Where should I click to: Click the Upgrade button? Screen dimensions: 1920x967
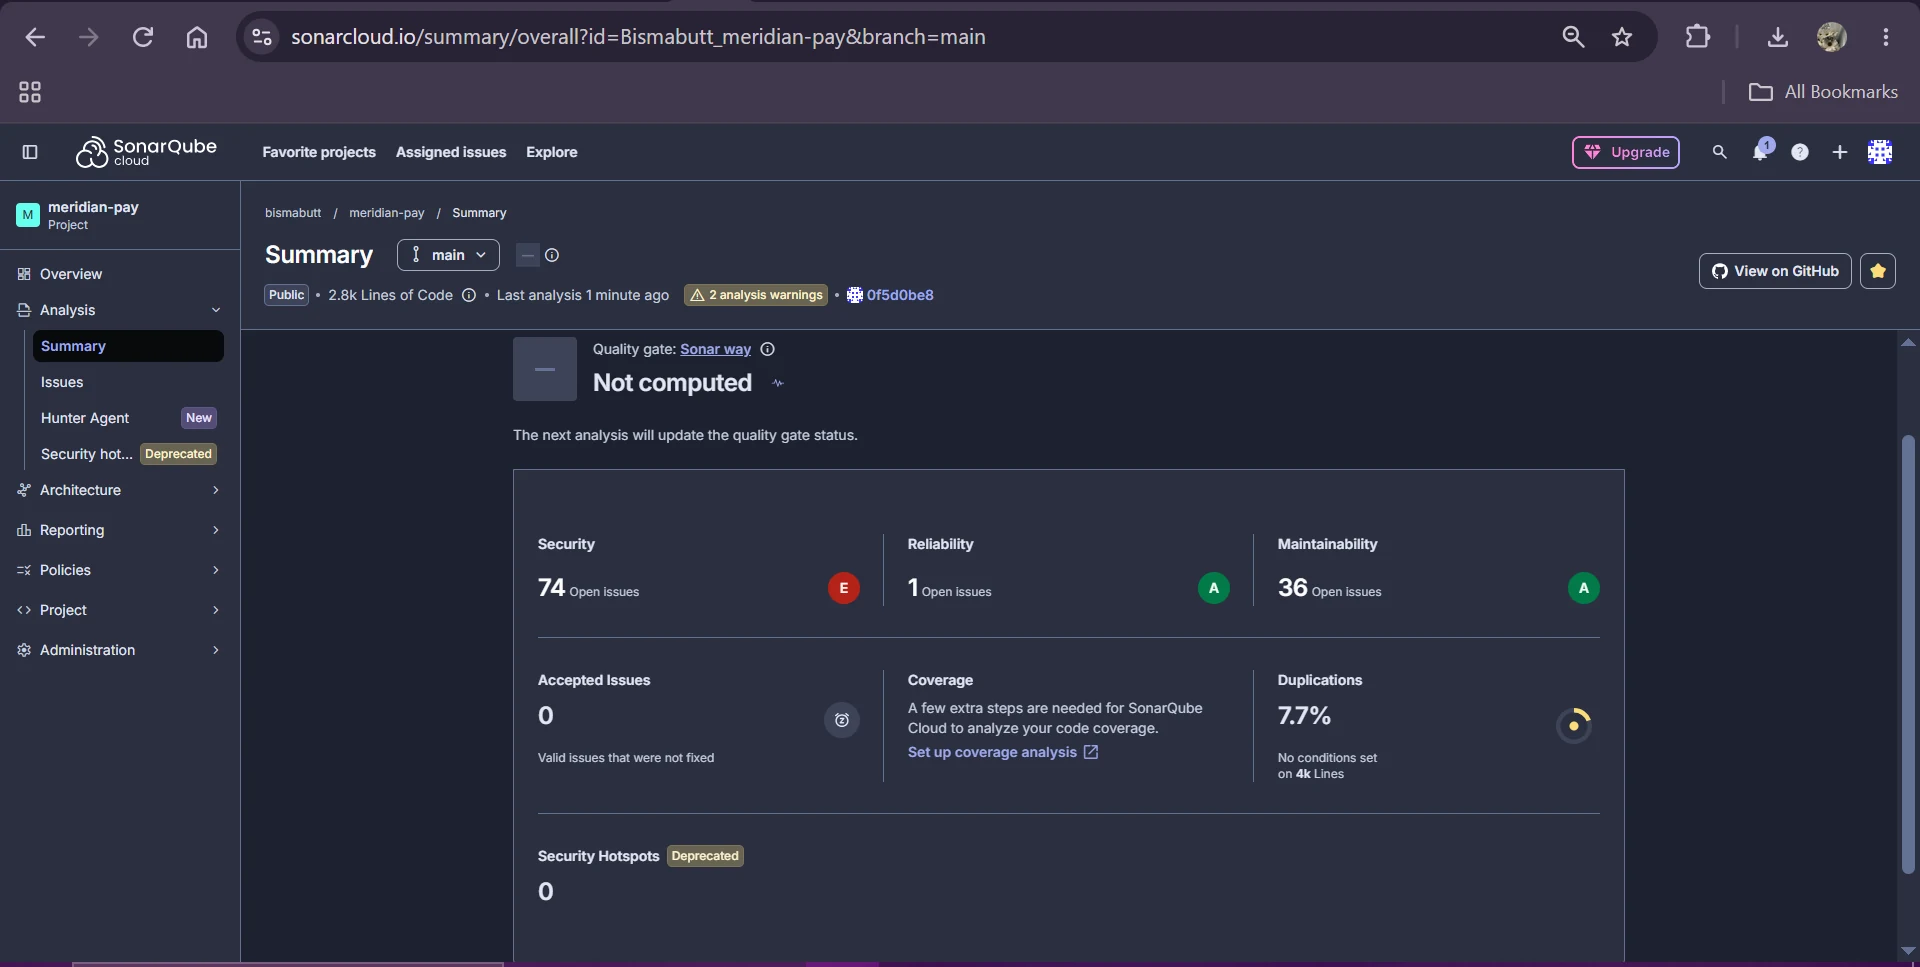(1626, 152)
